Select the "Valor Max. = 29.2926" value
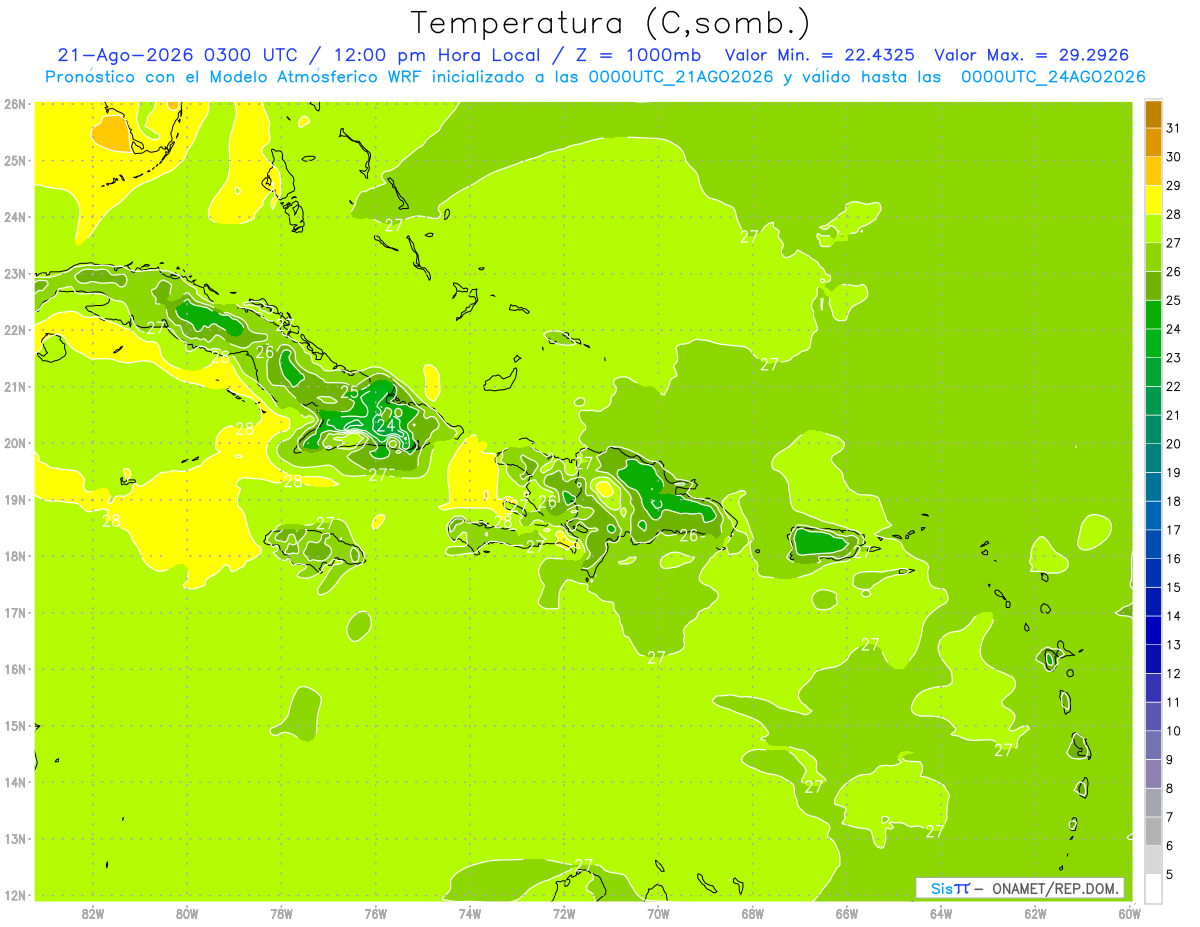This screenshot has width=1200, height=927. [x=1032, y=55]
